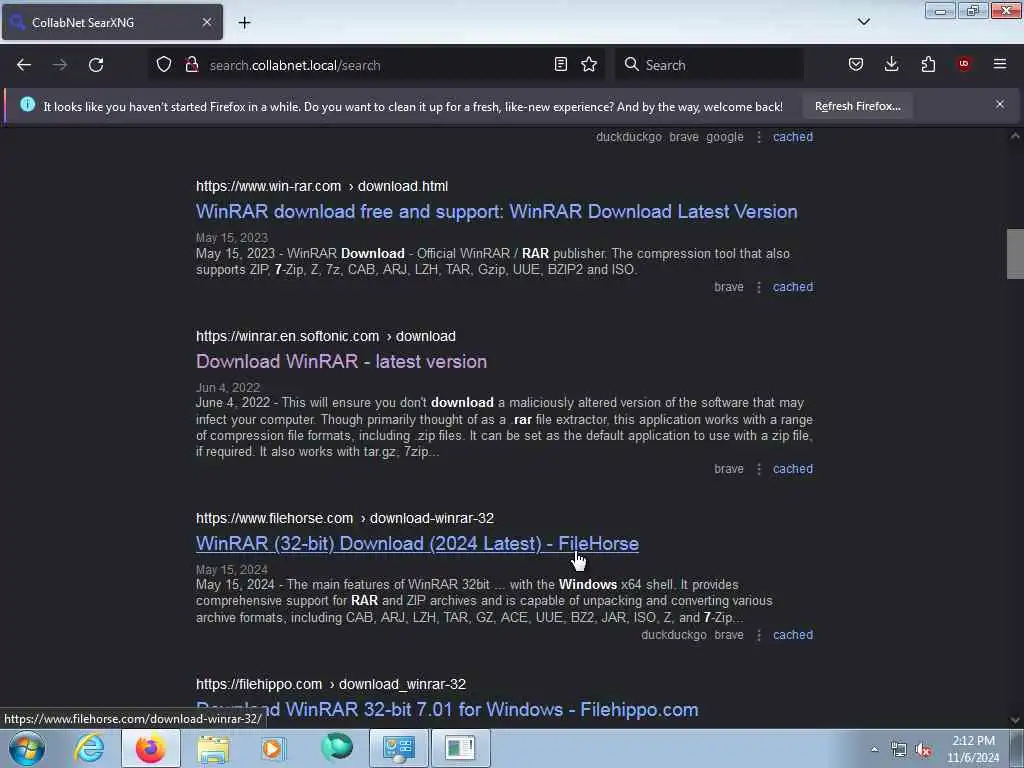Open Save to Pocket icon

856,64
